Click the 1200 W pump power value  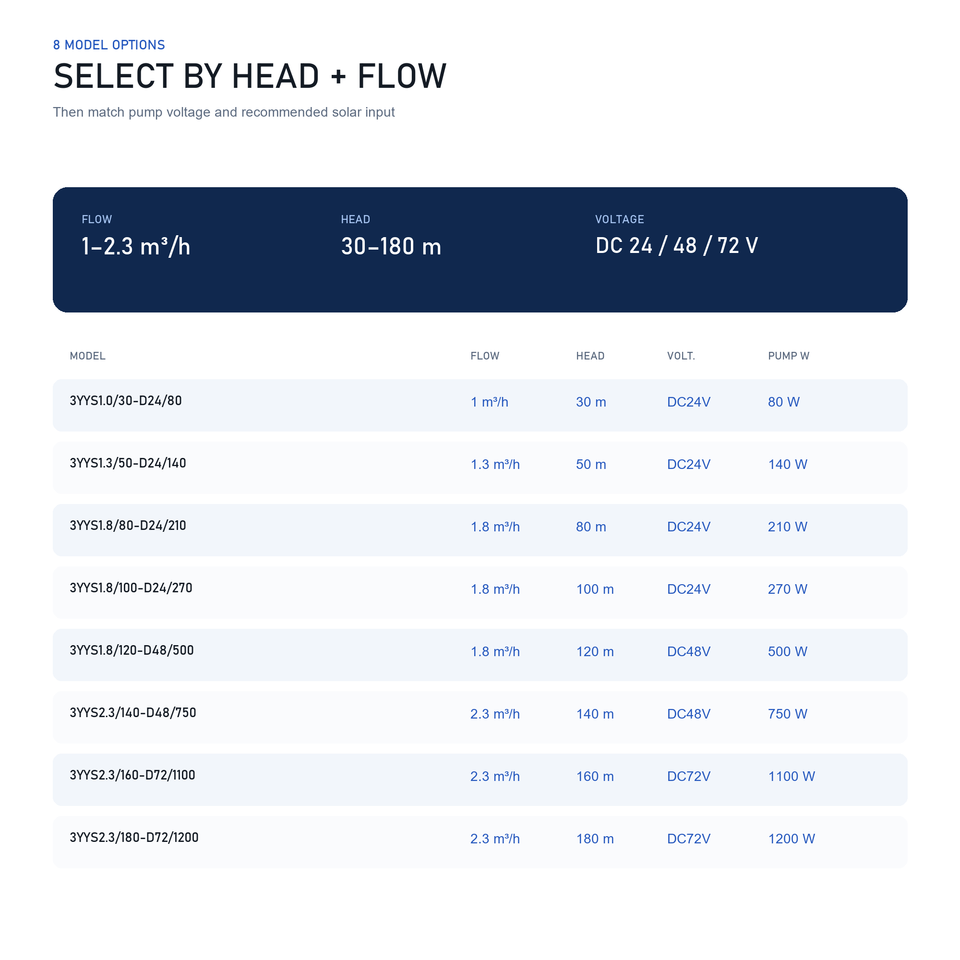[791, 839]
